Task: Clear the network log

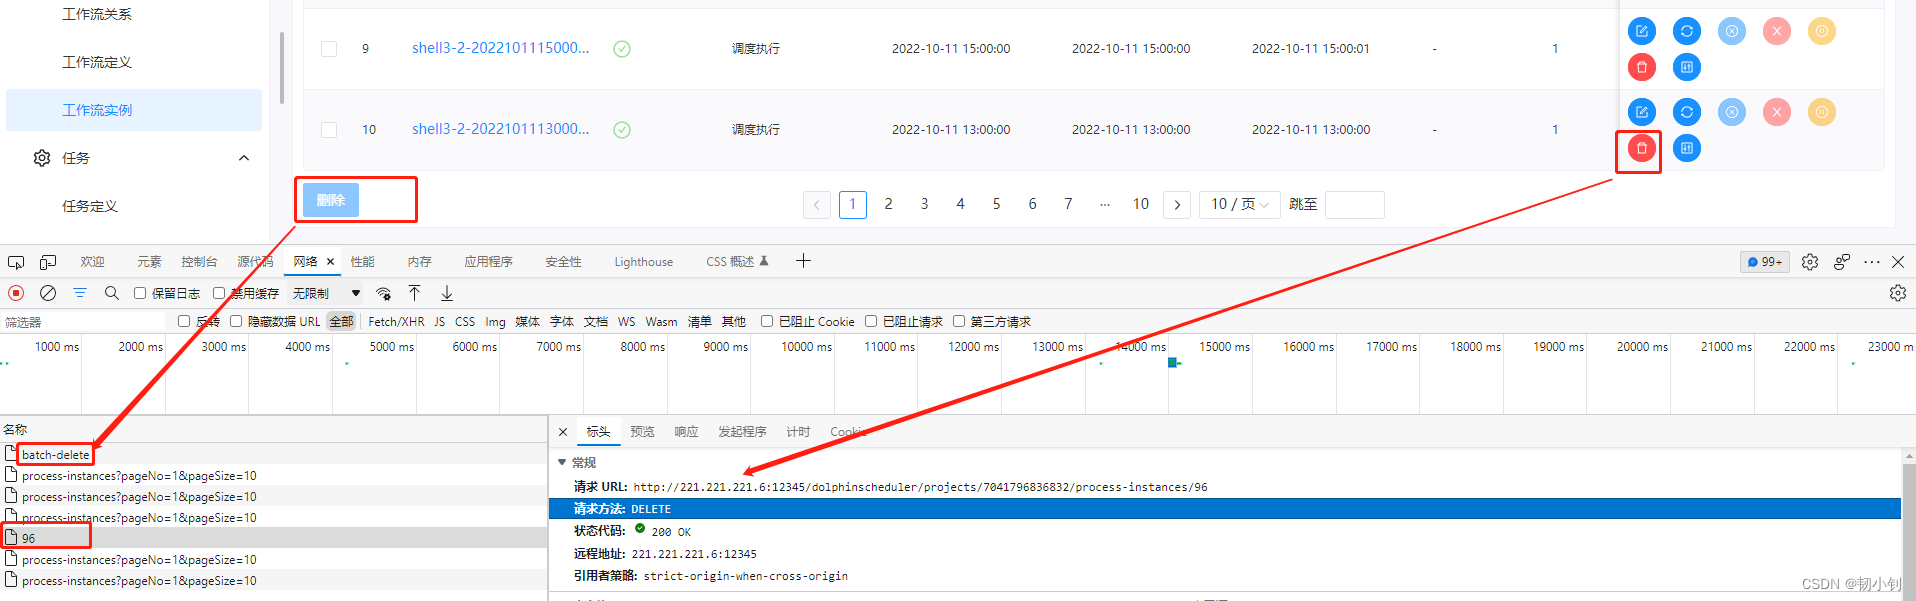Action: [x=47, y=293]
